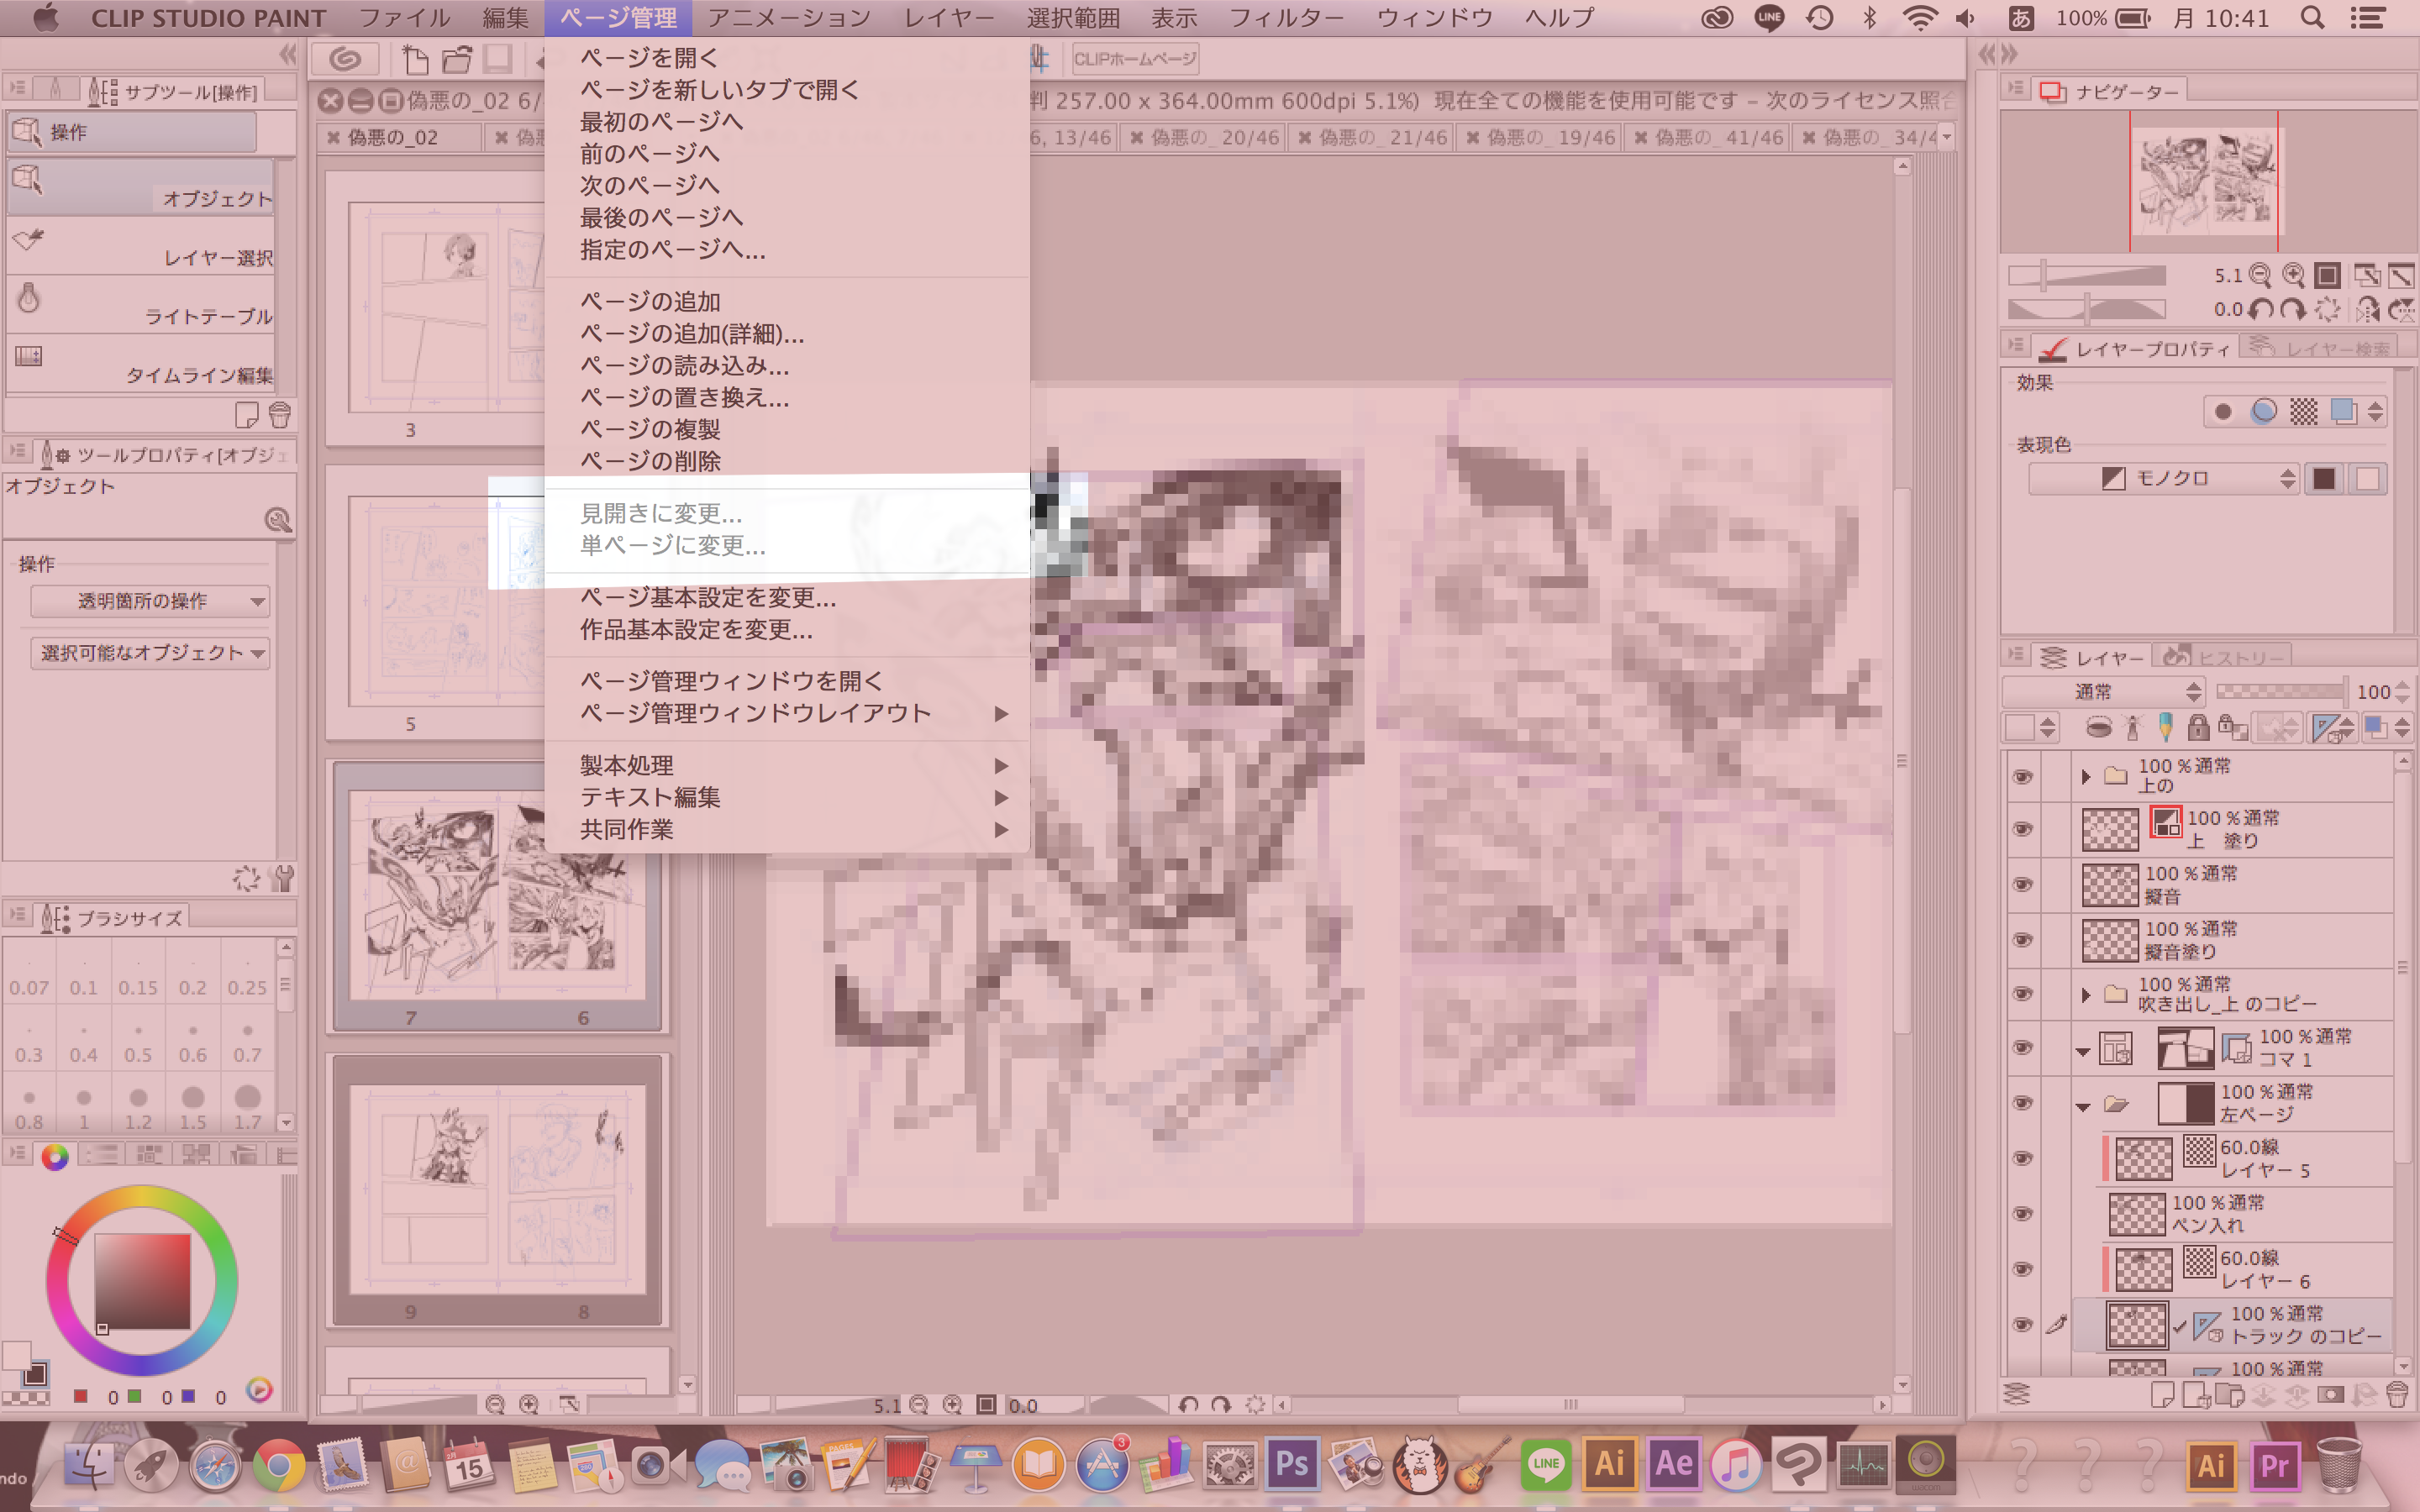The width and height of the screenshot is (2420, 1512).
Task: Open the モノクロ expression color dropdown
Action: click(x=2164, y=479)
